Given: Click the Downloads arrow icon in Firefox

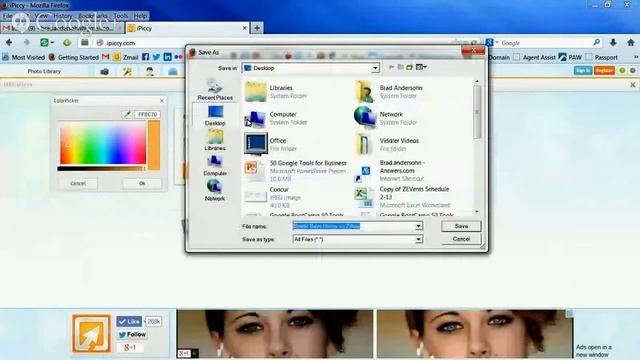Looking at the screenshot, I should (x=613, y=42).
